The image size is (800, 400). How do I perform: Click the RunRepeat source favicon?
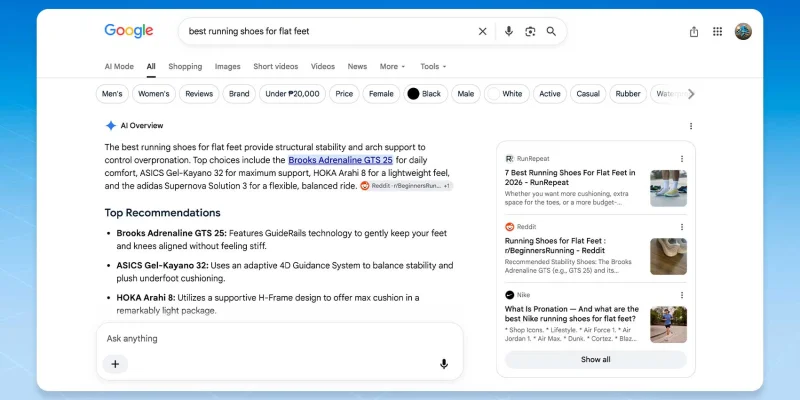[509, 159]
